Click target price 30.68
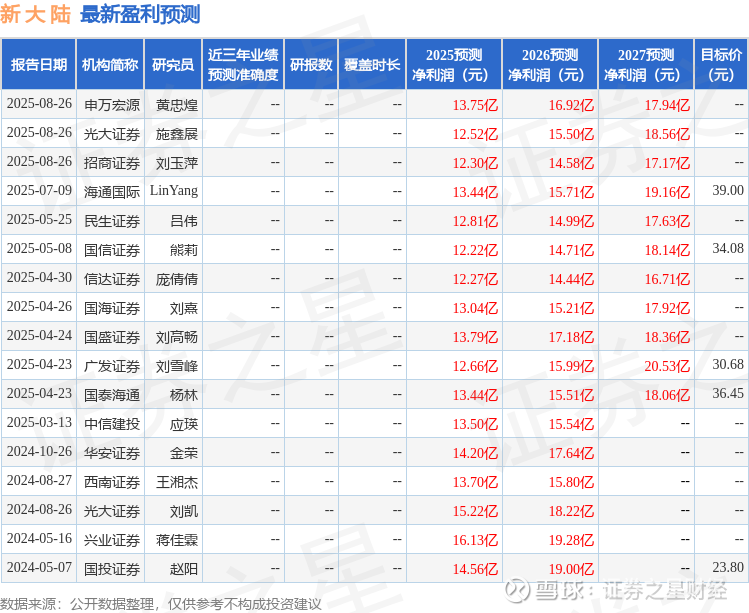 click(x=728, y=365)
